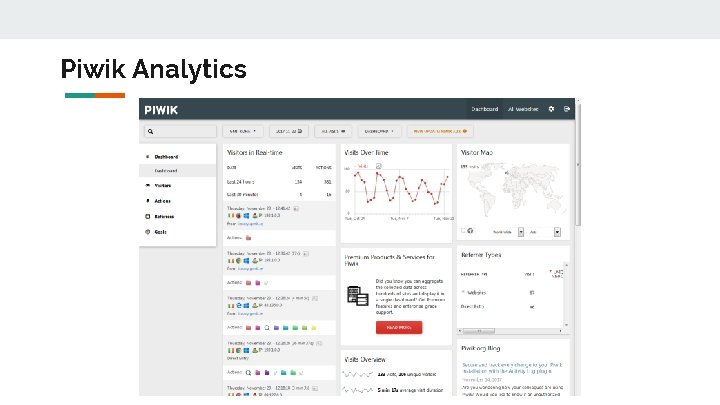Screen dimensions: 720x405
Task: Click the Direct Entry row in Referrer Types
Action: pos(510,306)
